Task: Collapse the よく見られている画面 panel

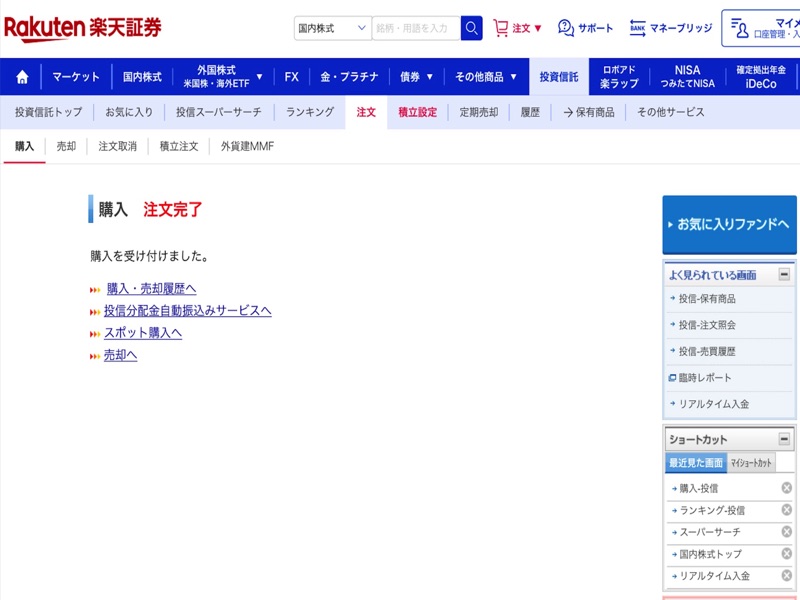Action: 784,274
